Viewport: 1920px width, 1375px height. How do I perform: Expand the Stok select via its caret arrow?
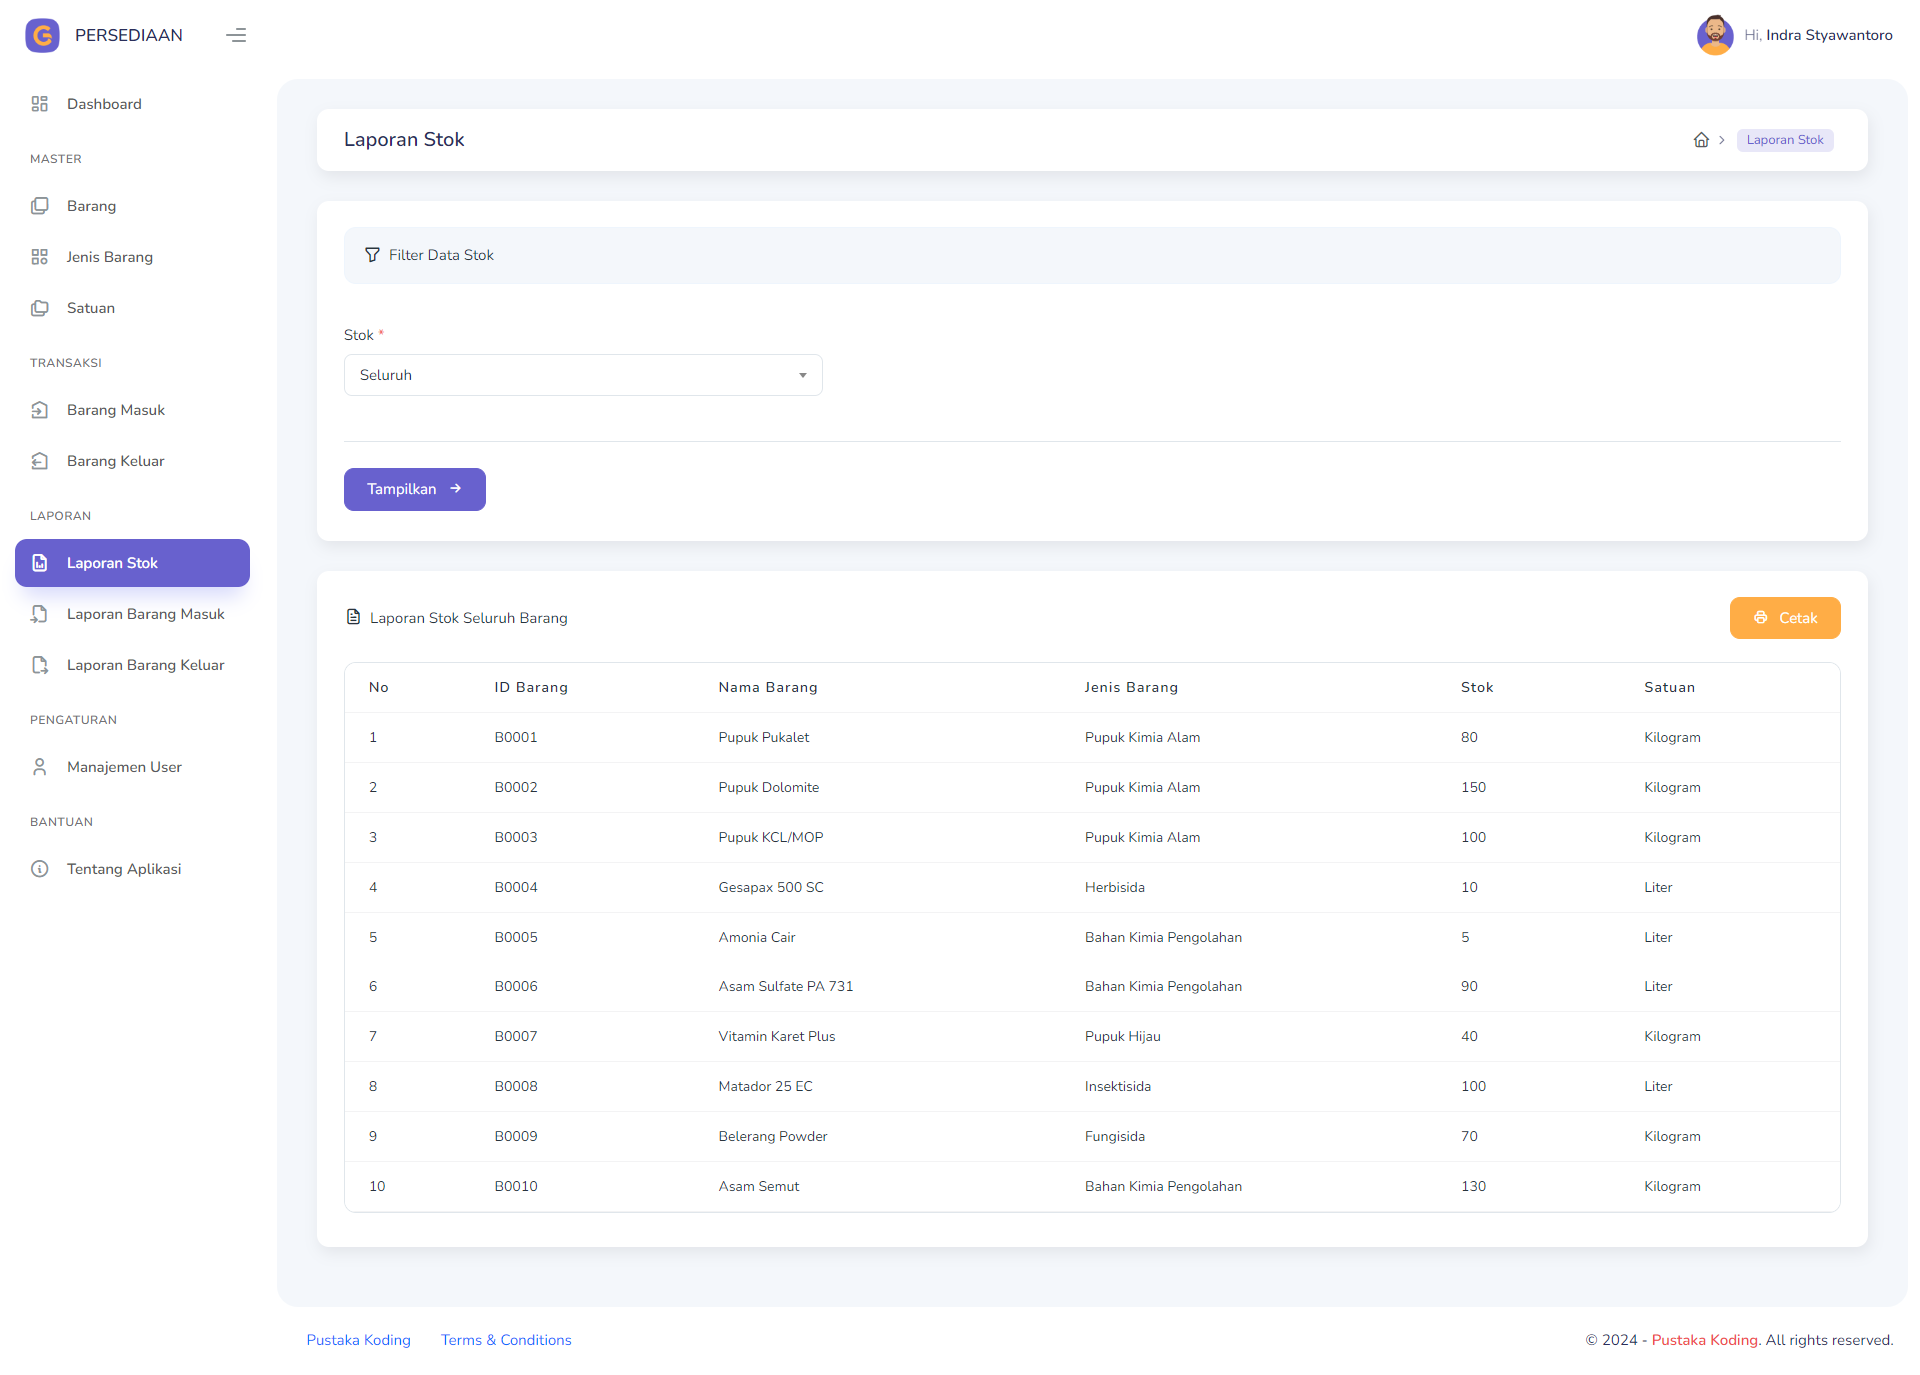(803, 375)
